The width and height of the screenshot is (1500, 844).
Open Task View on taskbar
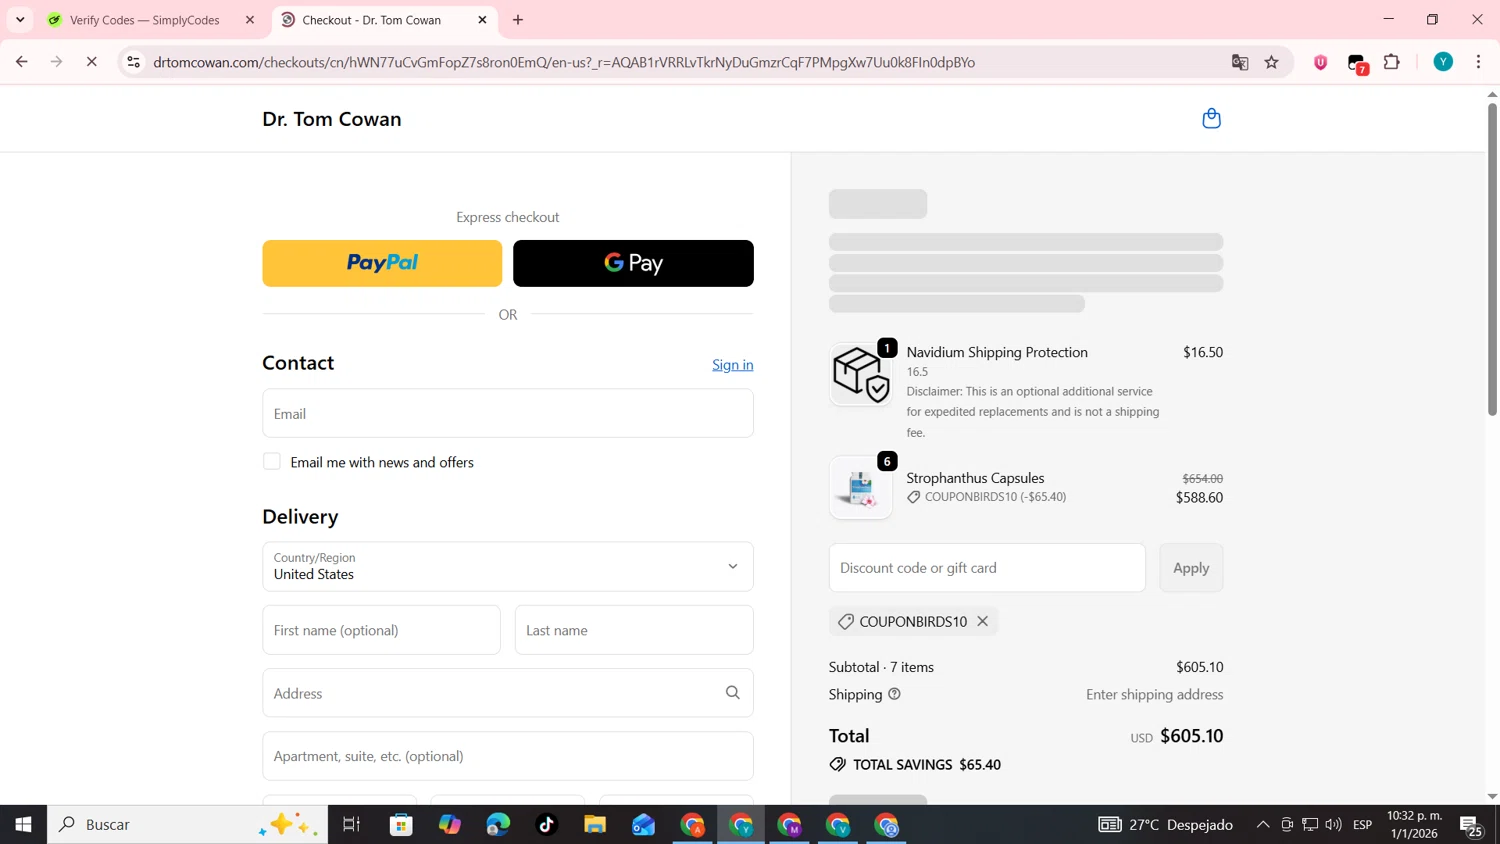351,824
